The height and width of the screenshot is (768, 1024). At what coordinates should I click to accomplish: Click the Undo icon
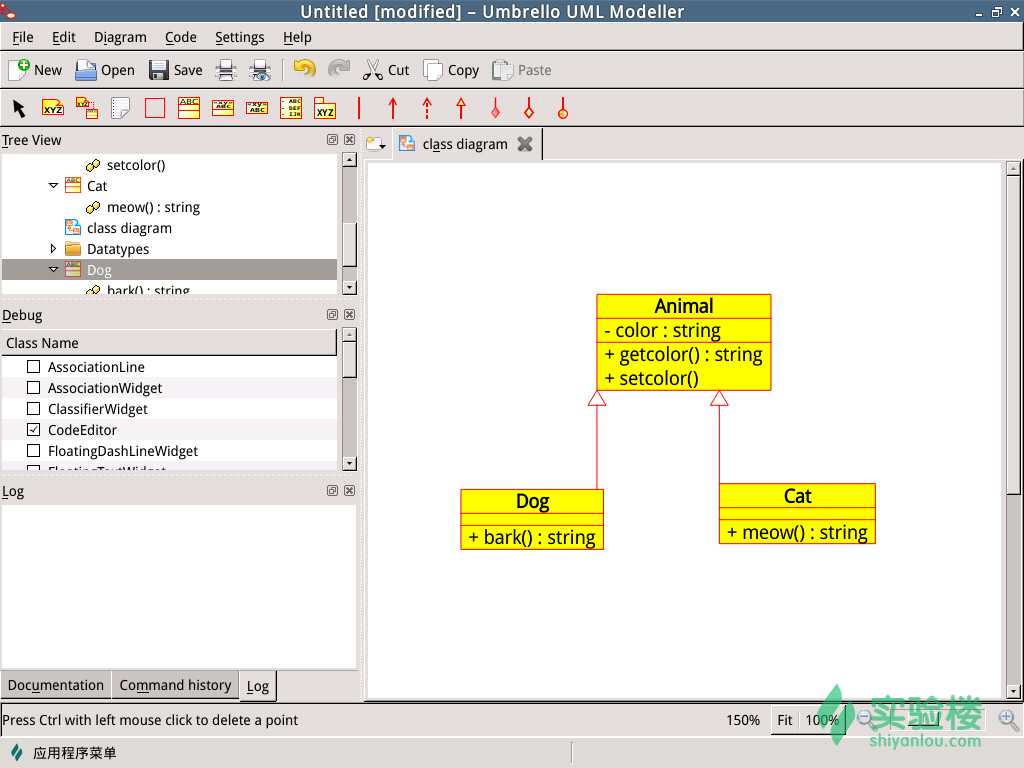(x=304, y=69)
